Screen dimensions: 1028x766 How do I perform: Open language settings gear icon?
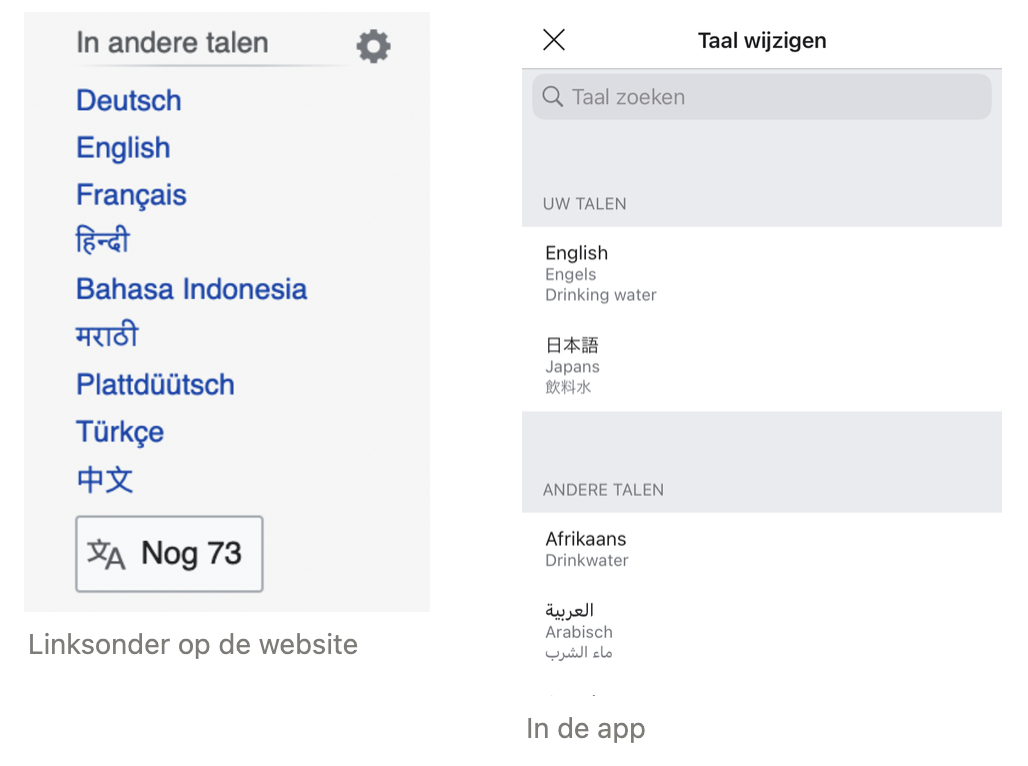pos(373,46)
